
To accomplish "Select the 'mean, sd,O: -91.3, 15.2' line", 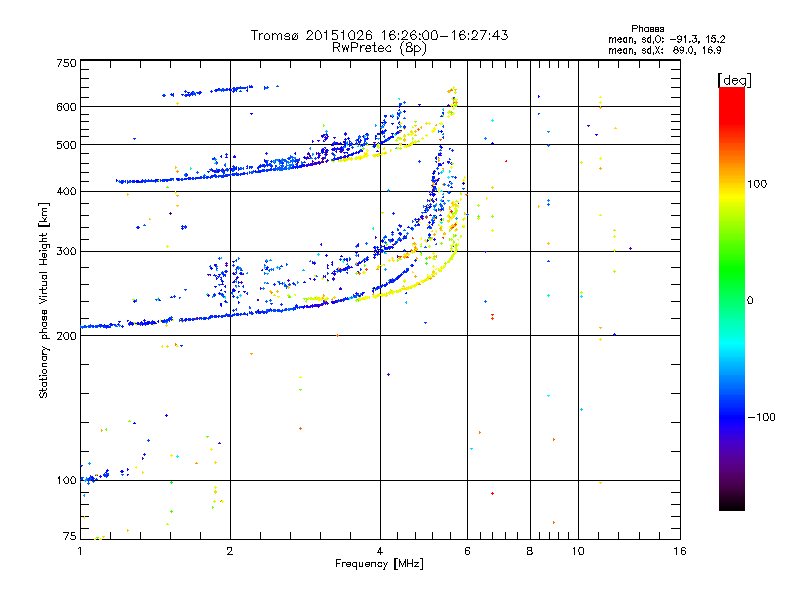I will (666, 39).
